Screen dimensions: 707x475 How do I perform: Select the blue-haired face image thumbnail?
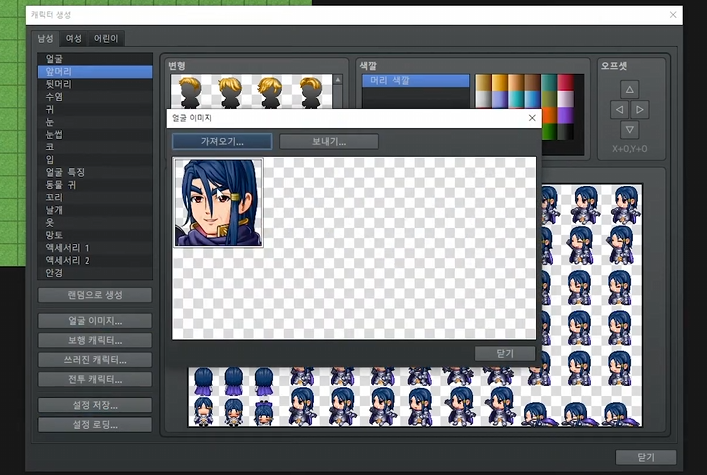[219, 203]
